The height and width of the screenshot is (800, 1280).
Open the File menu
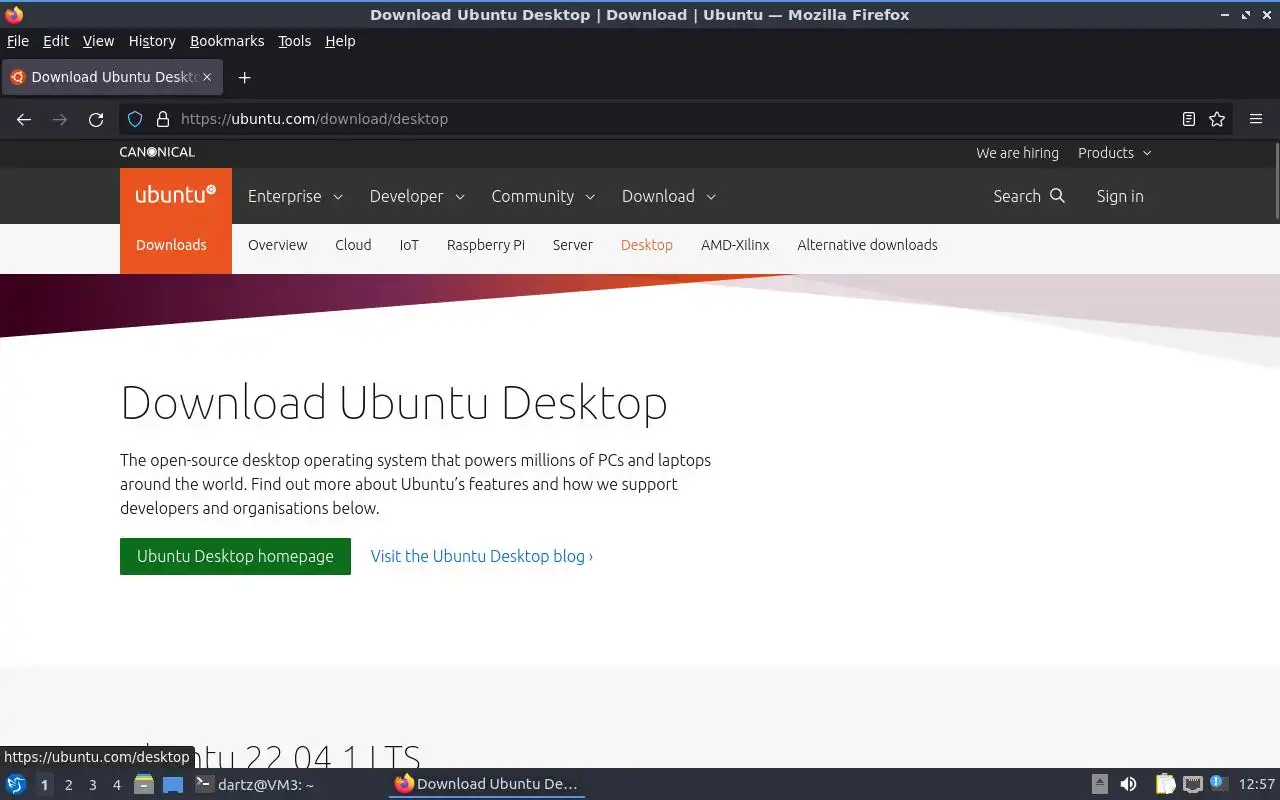coord(18,41)
